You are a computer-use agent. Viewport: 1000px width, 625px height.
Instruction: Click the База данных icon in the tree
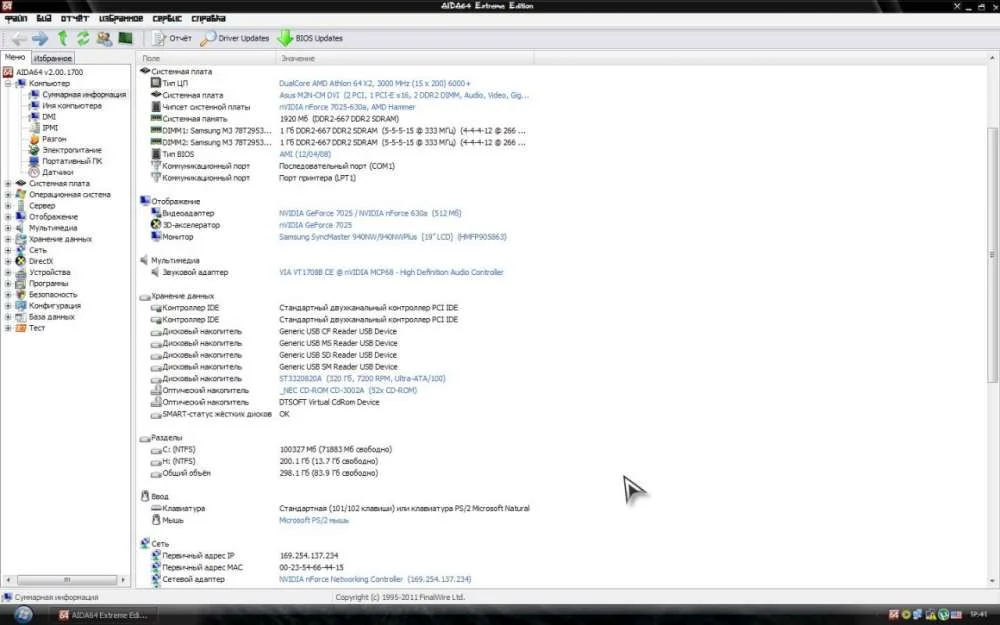[x=20, y=317]
